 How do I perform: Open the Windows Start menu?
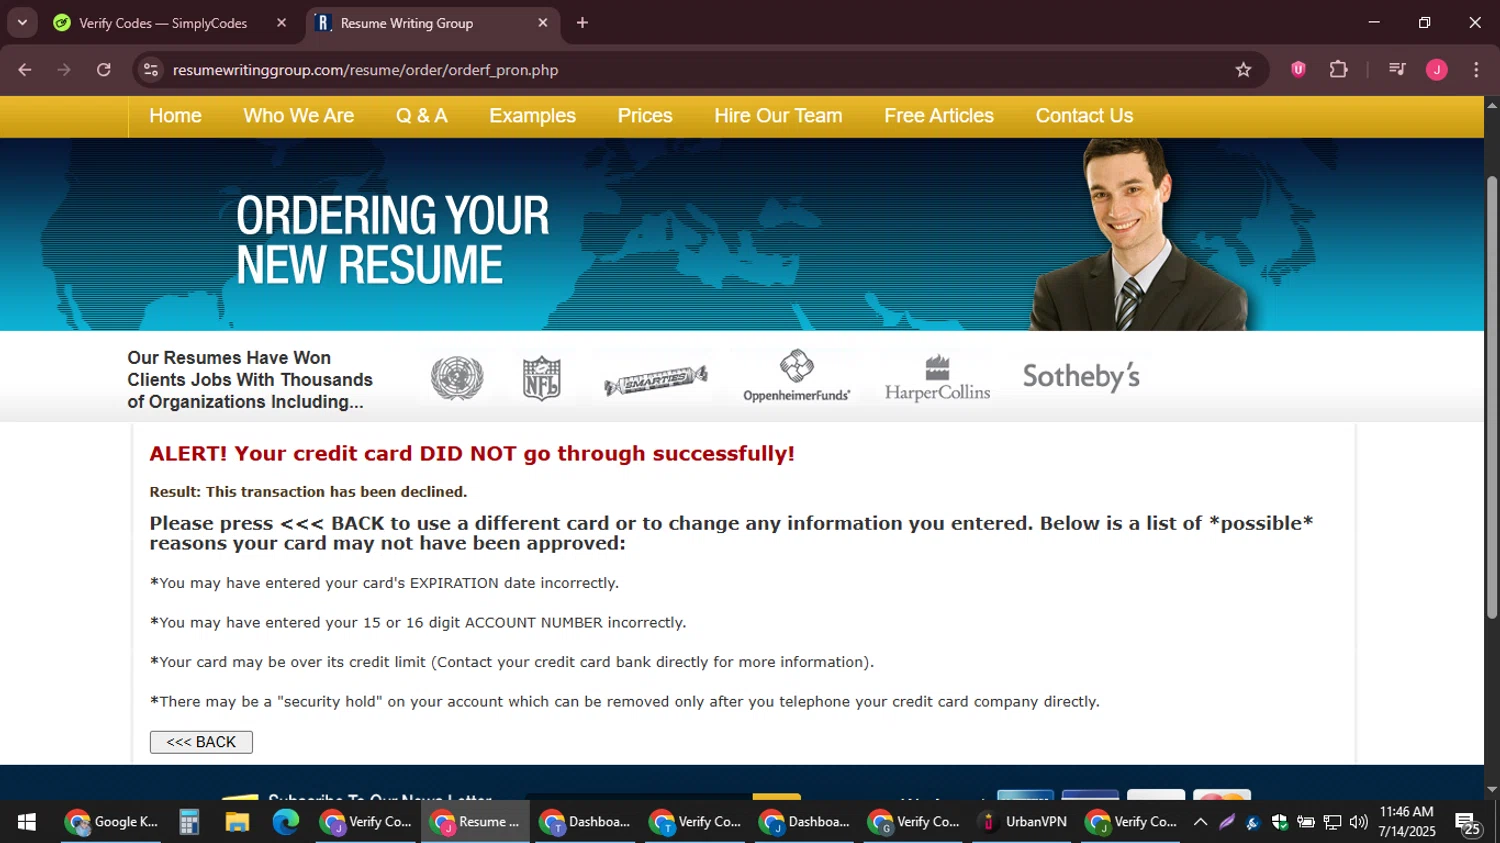tap(27, 822)
